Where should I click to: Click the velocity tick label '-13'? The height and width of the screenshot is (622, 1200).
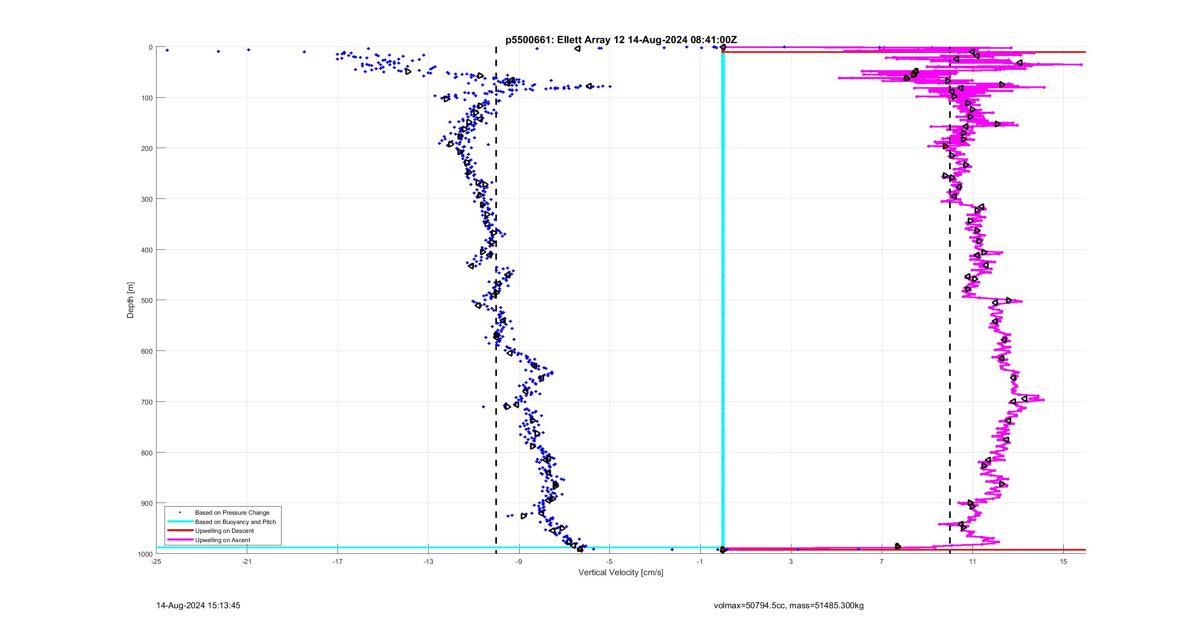coord(428,562)
